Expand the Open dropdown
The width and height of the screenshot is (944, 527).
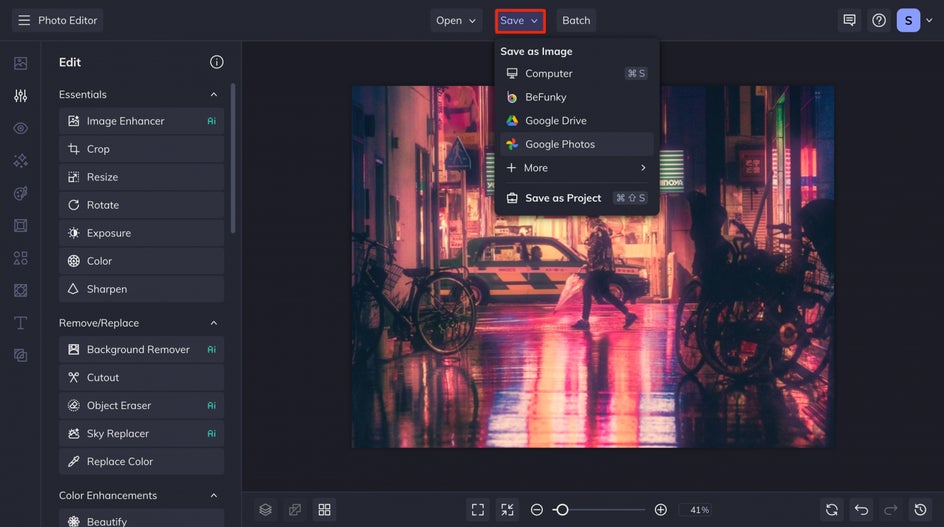pos(456,20)
